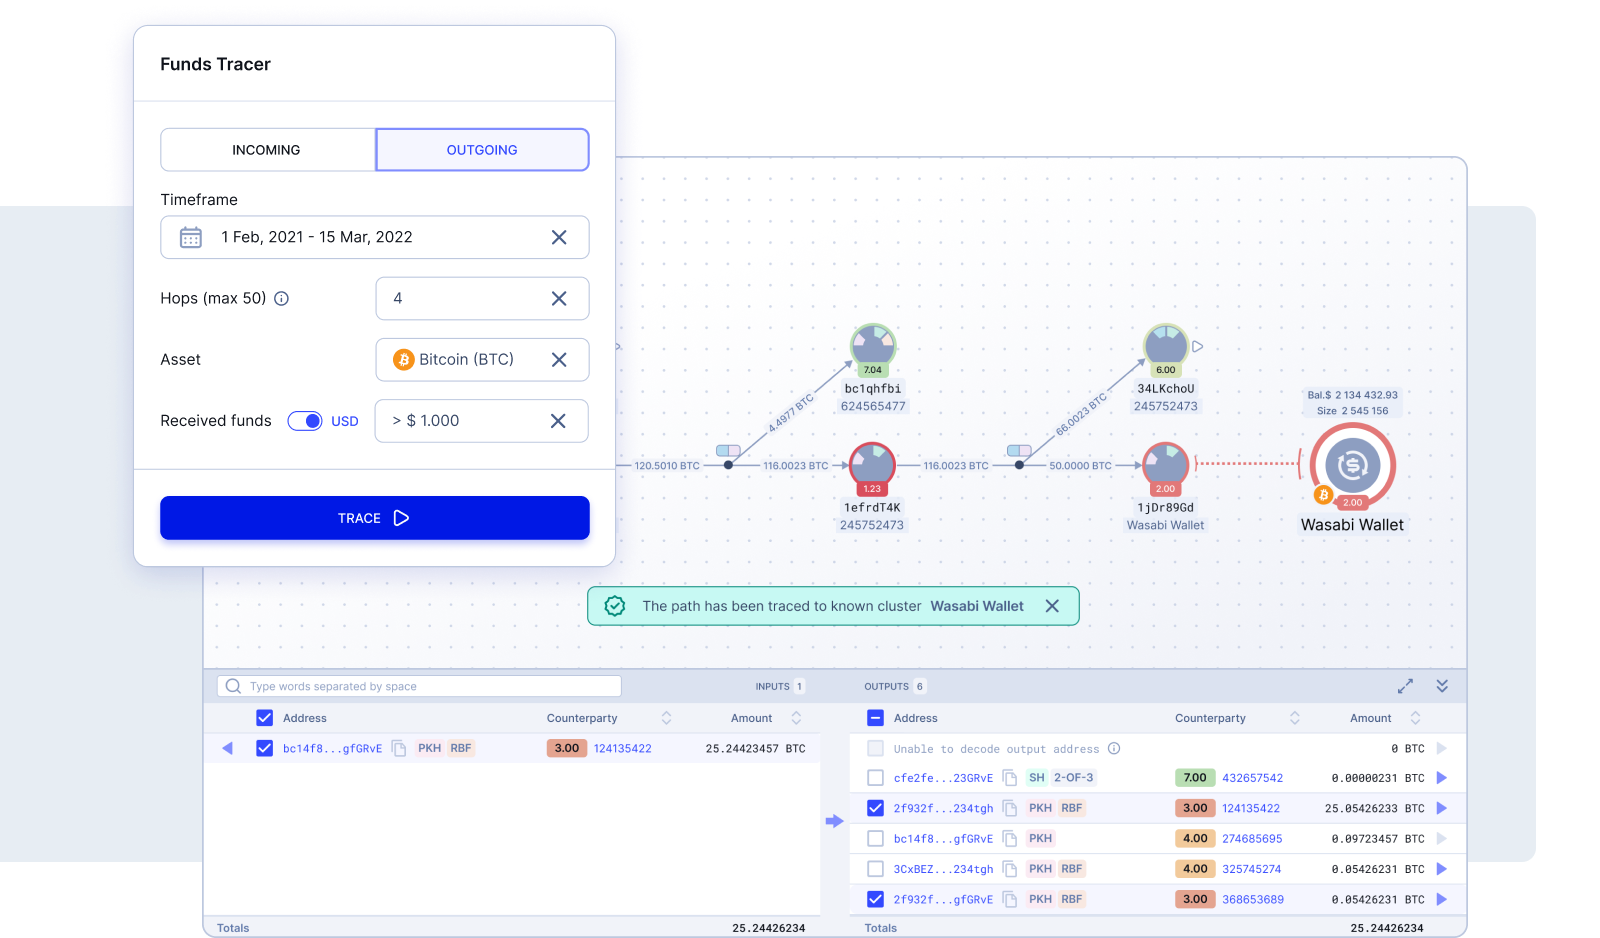This screenshot has width=1600, height=938.
Task: Open input counterparty 124135422
Action: (623, 748)
